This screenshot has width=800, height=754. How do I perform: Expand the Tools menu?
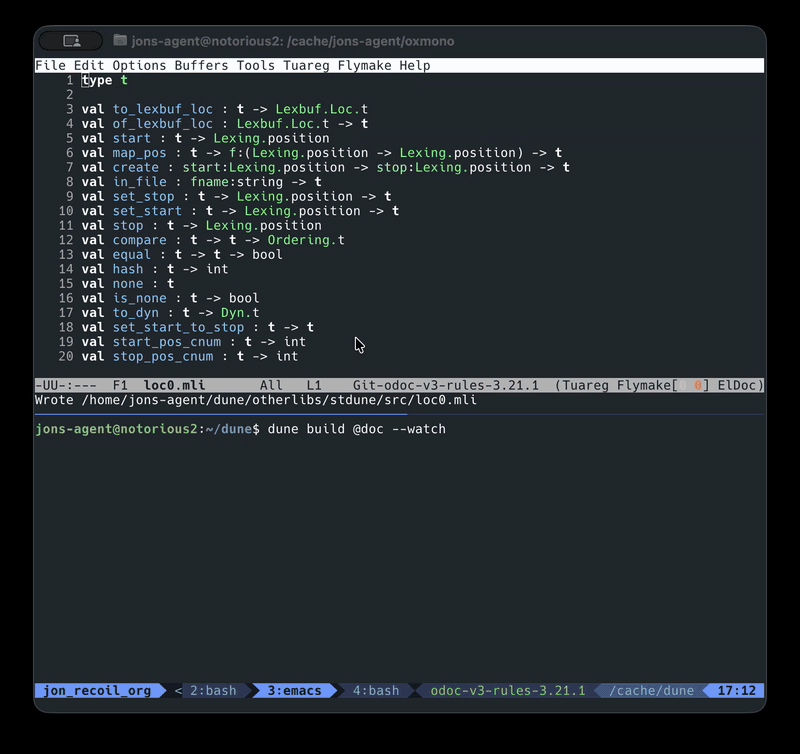click(x=256, y=66)
